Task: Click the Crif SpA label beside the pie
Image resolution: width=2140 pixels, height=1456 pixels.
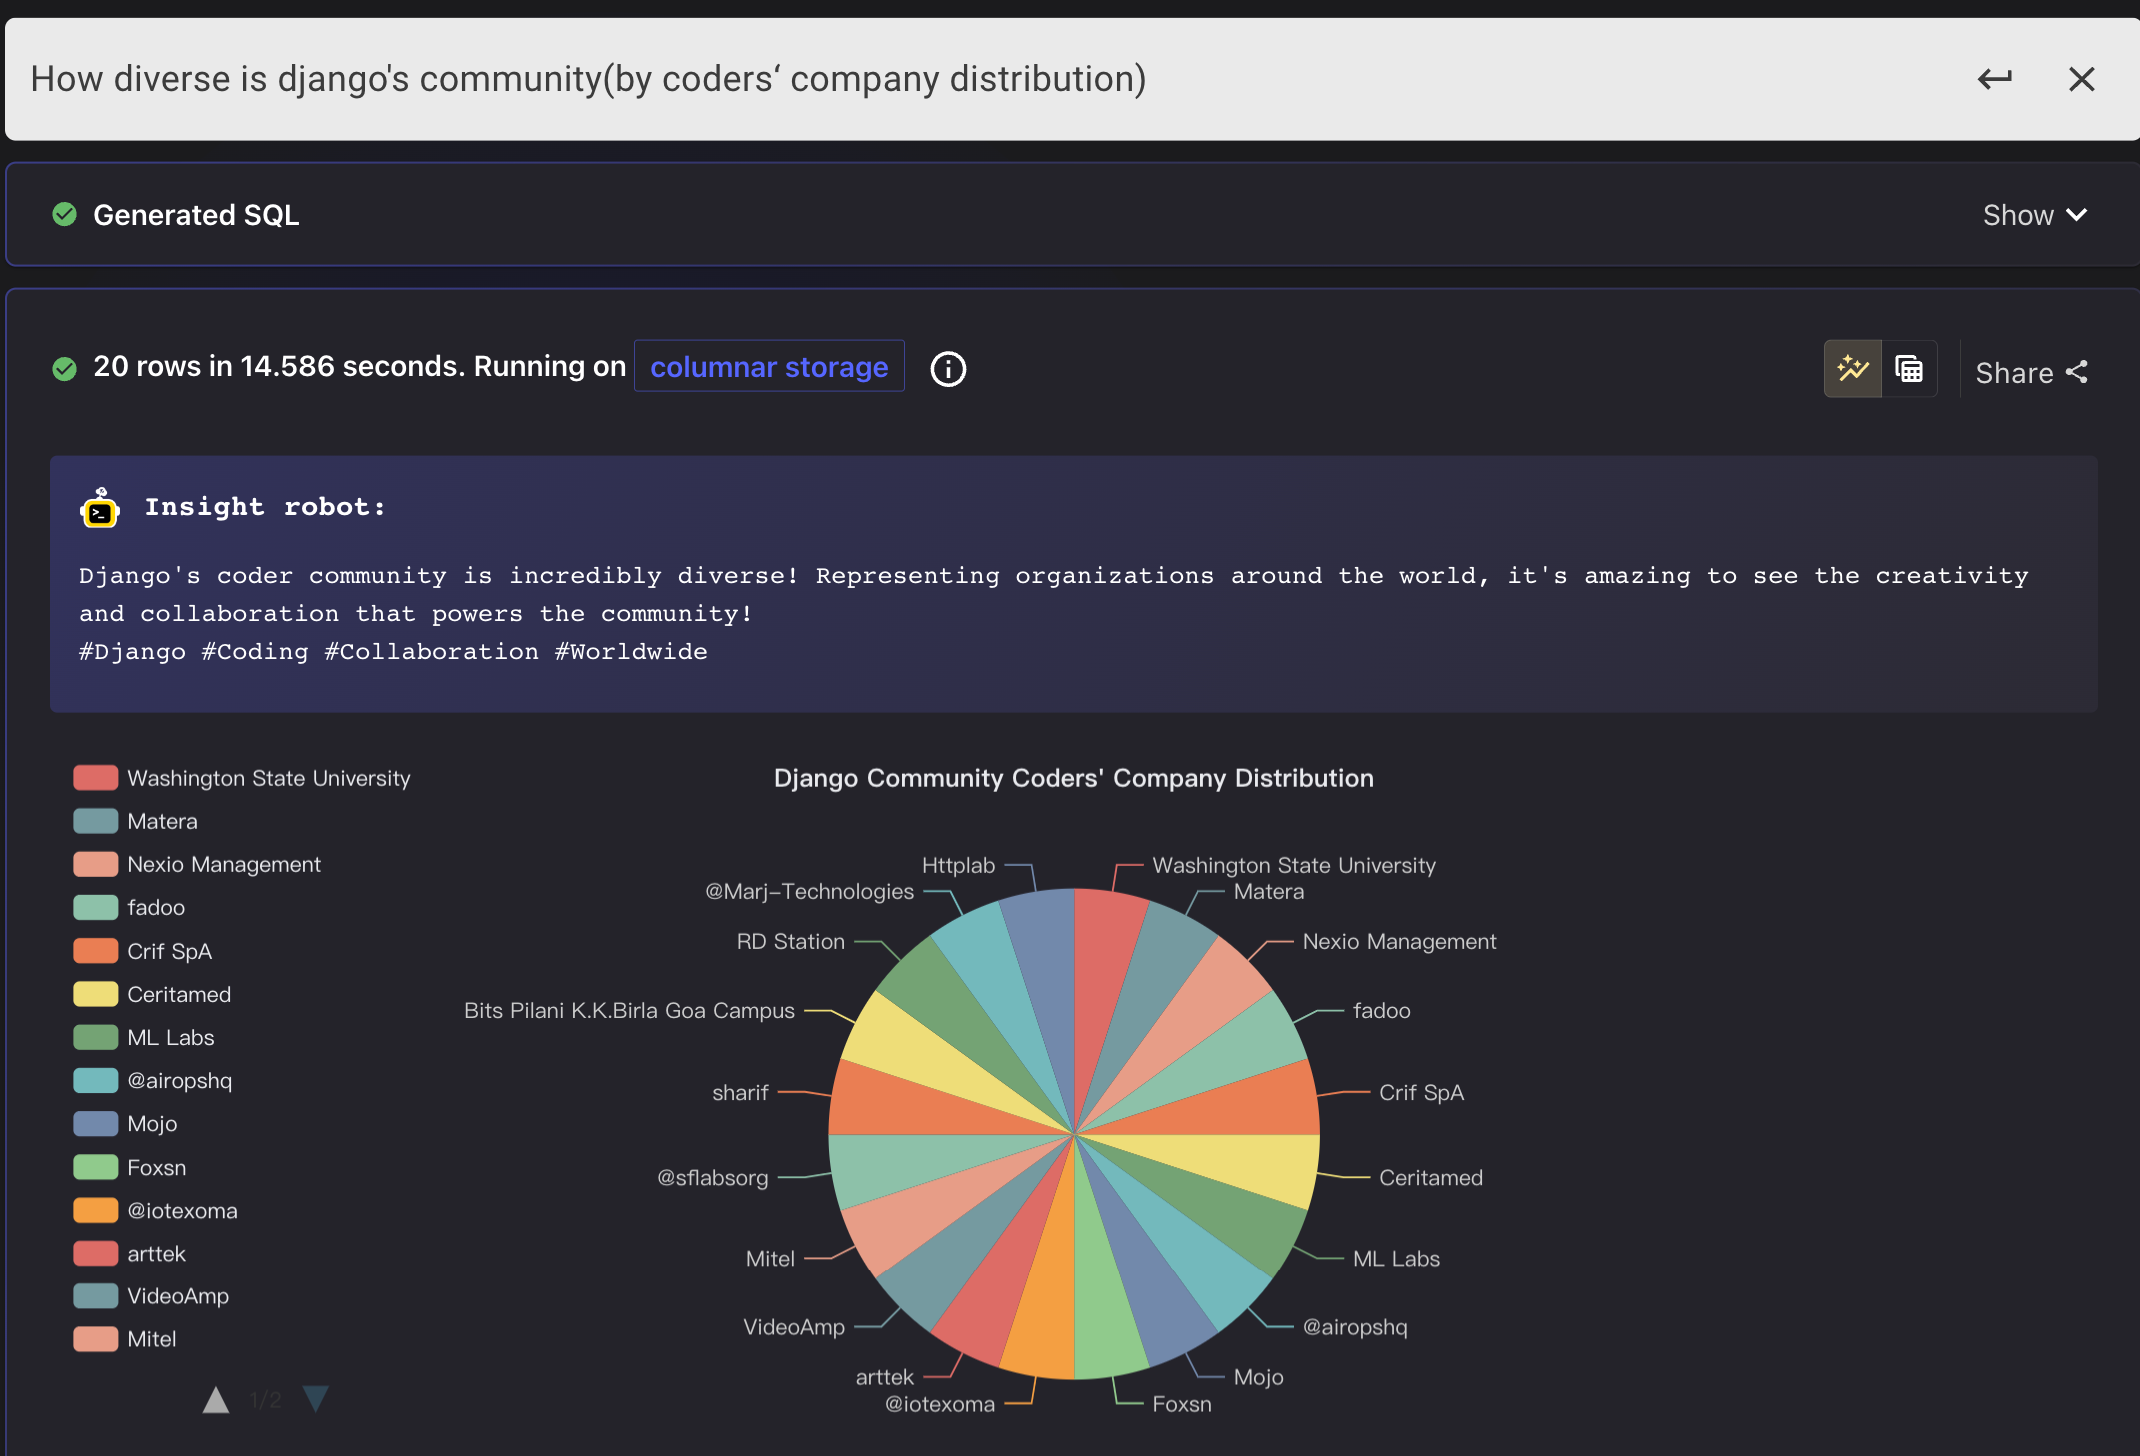Action: (1421, 1092)
